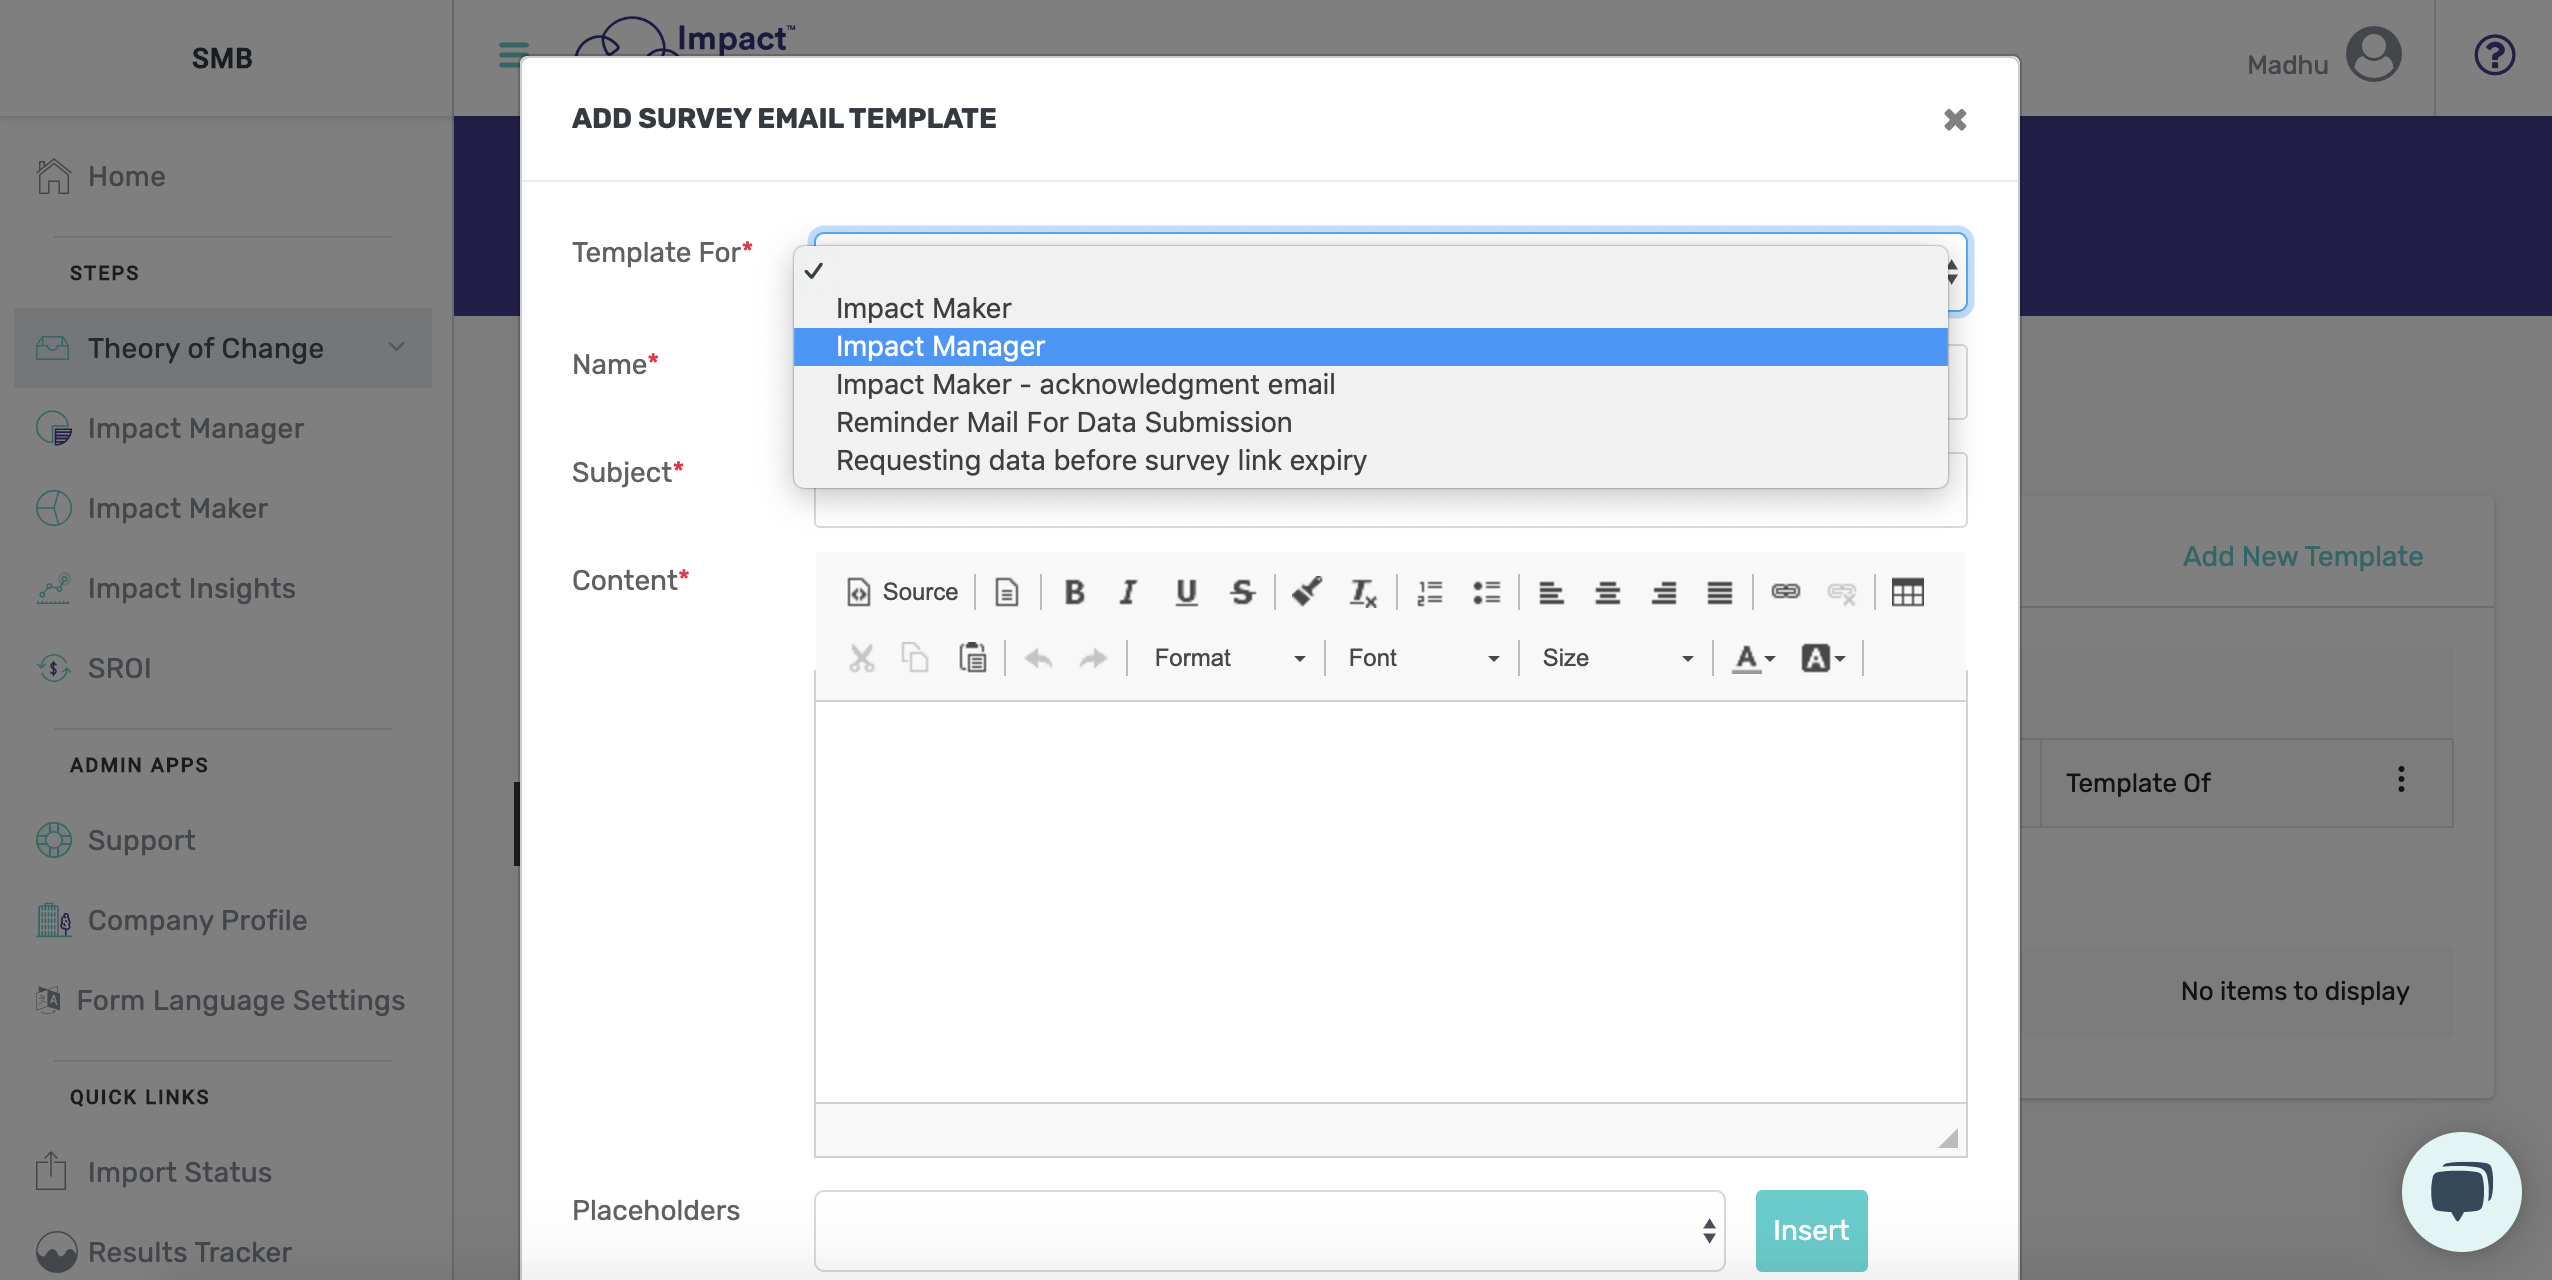The height and width of the screenshot is (1280, 2552).
Task: Expand Theory of Change menu
Action: click(222, 348)
